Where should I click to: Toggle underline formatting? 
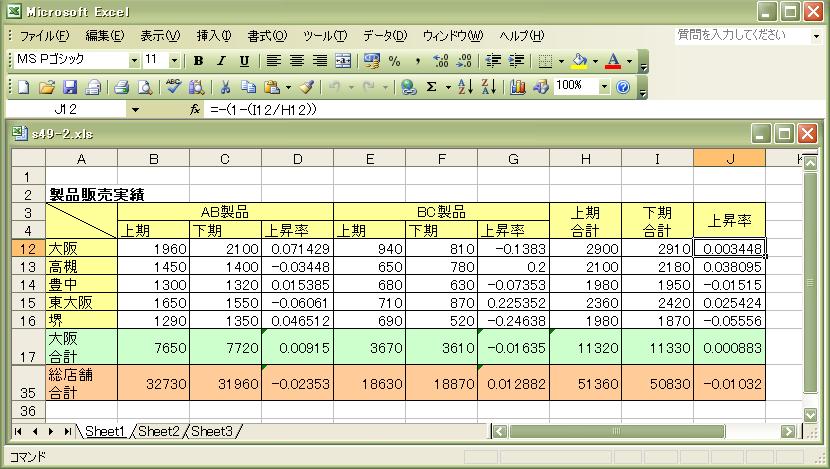(x=244, y=61)
